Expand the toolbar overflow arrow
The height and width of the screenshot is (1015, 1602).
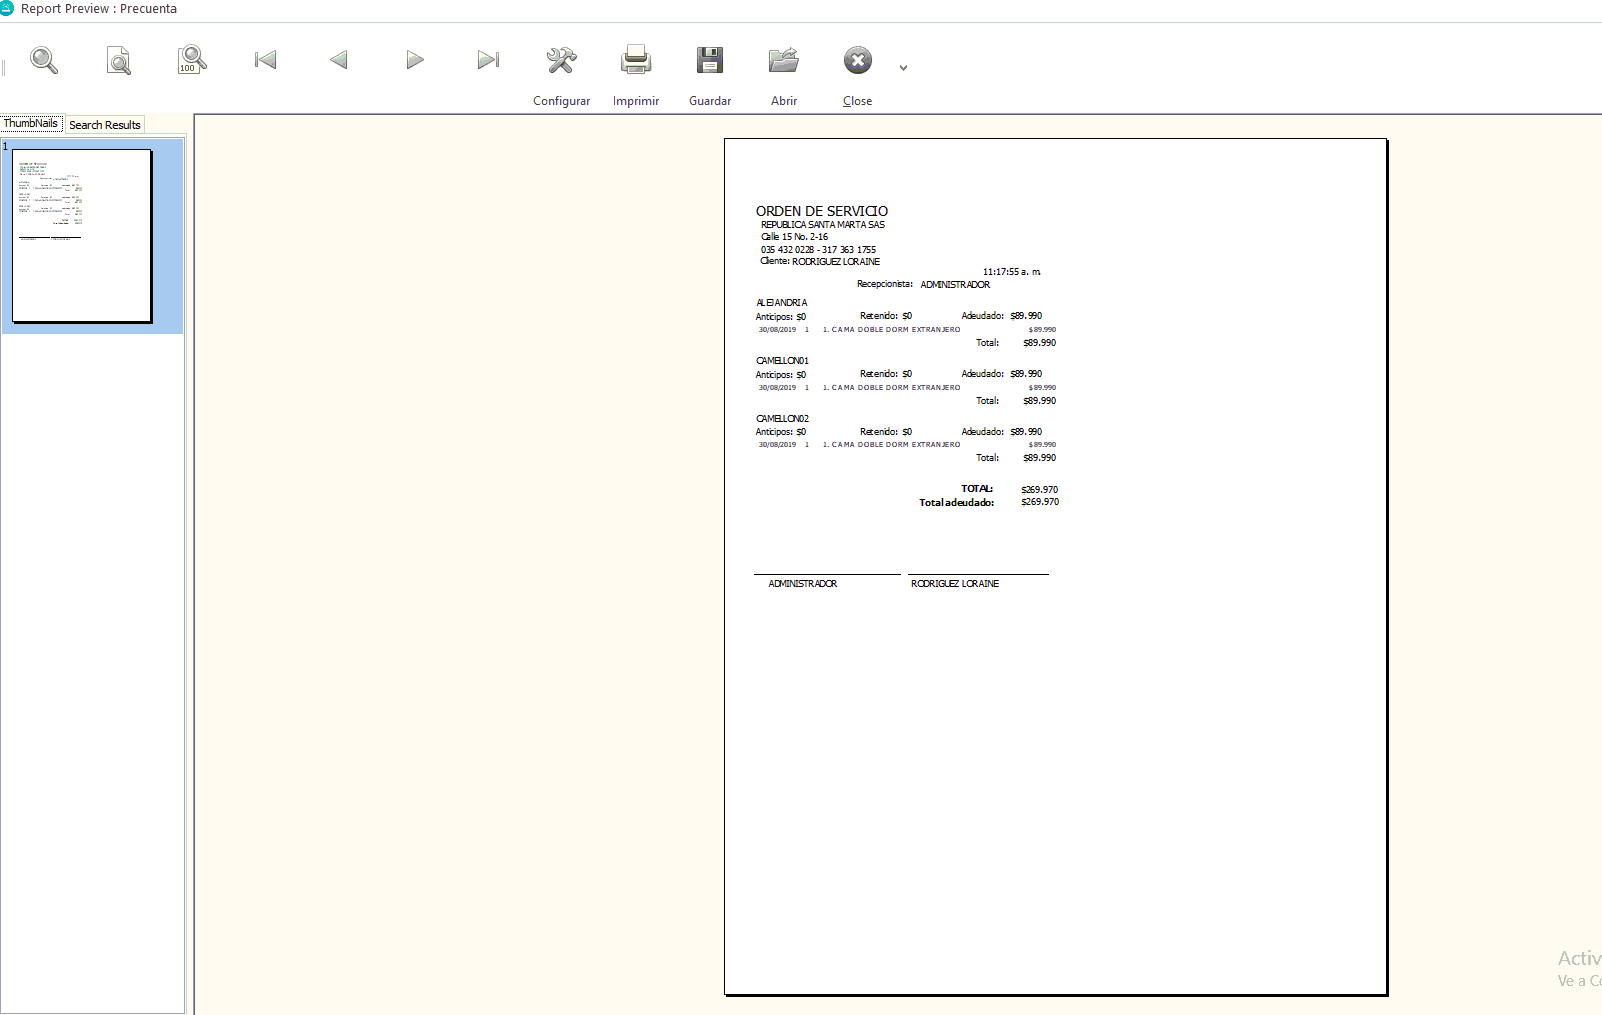(x=903, y=68)
